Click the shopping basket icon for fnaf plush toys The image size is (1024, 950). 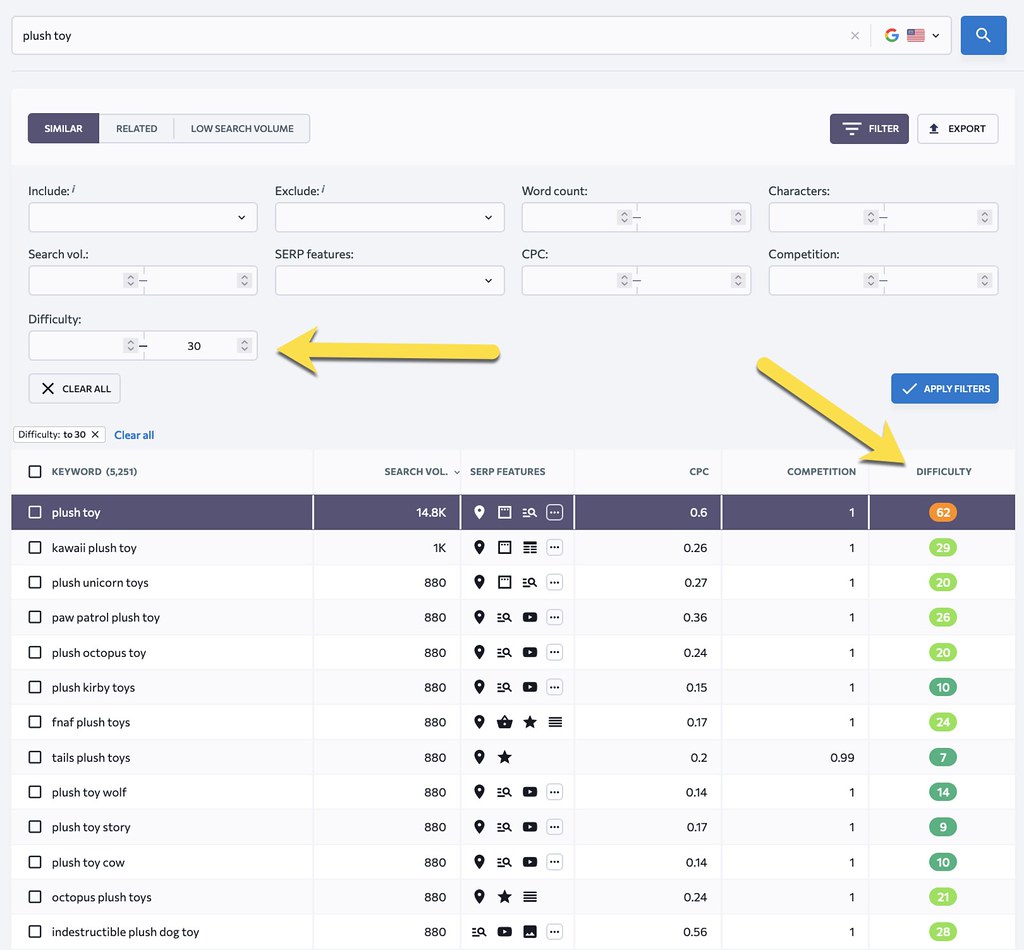(504, 723)
